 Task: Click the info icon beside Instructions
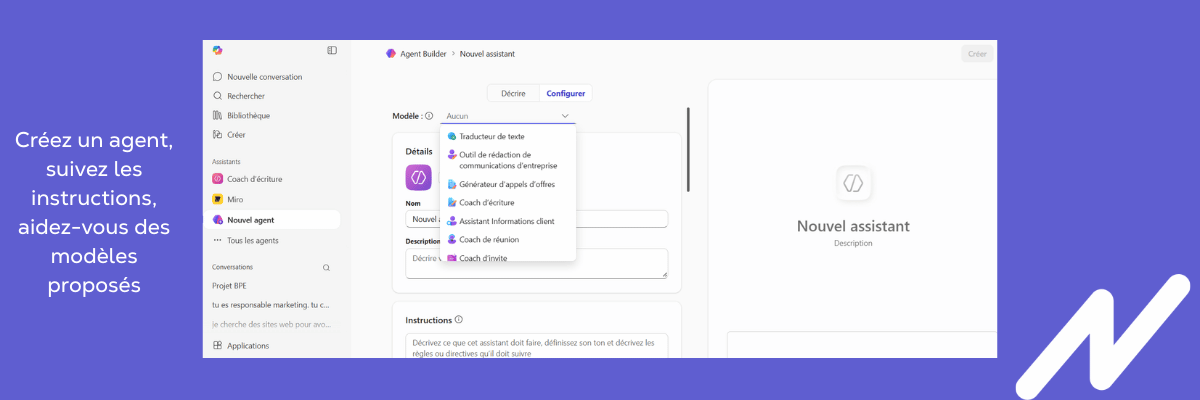[459, 320]
